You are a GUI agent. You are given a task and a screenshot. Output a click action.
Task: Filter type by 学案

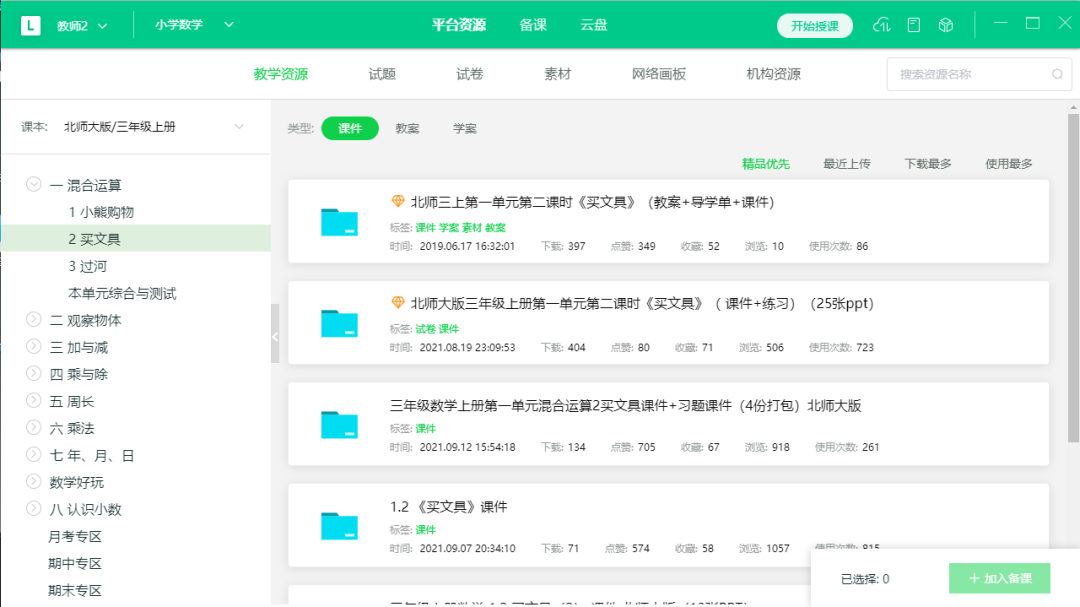(x=465, y=128)
